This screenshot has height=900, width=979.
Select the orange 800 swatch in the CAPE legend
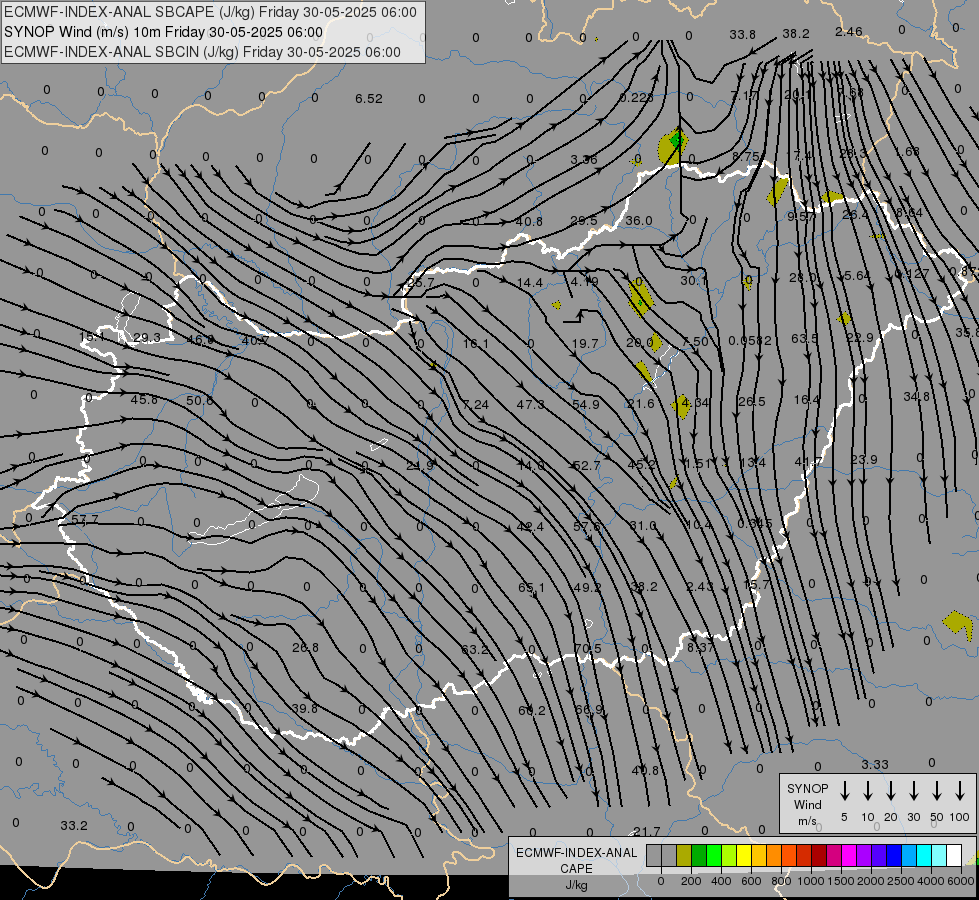point(774,855)
